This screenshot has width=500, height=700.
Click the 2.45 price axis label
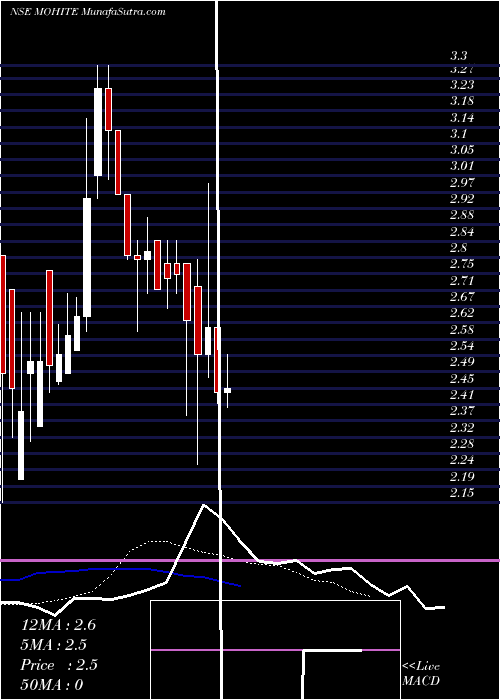462,379
